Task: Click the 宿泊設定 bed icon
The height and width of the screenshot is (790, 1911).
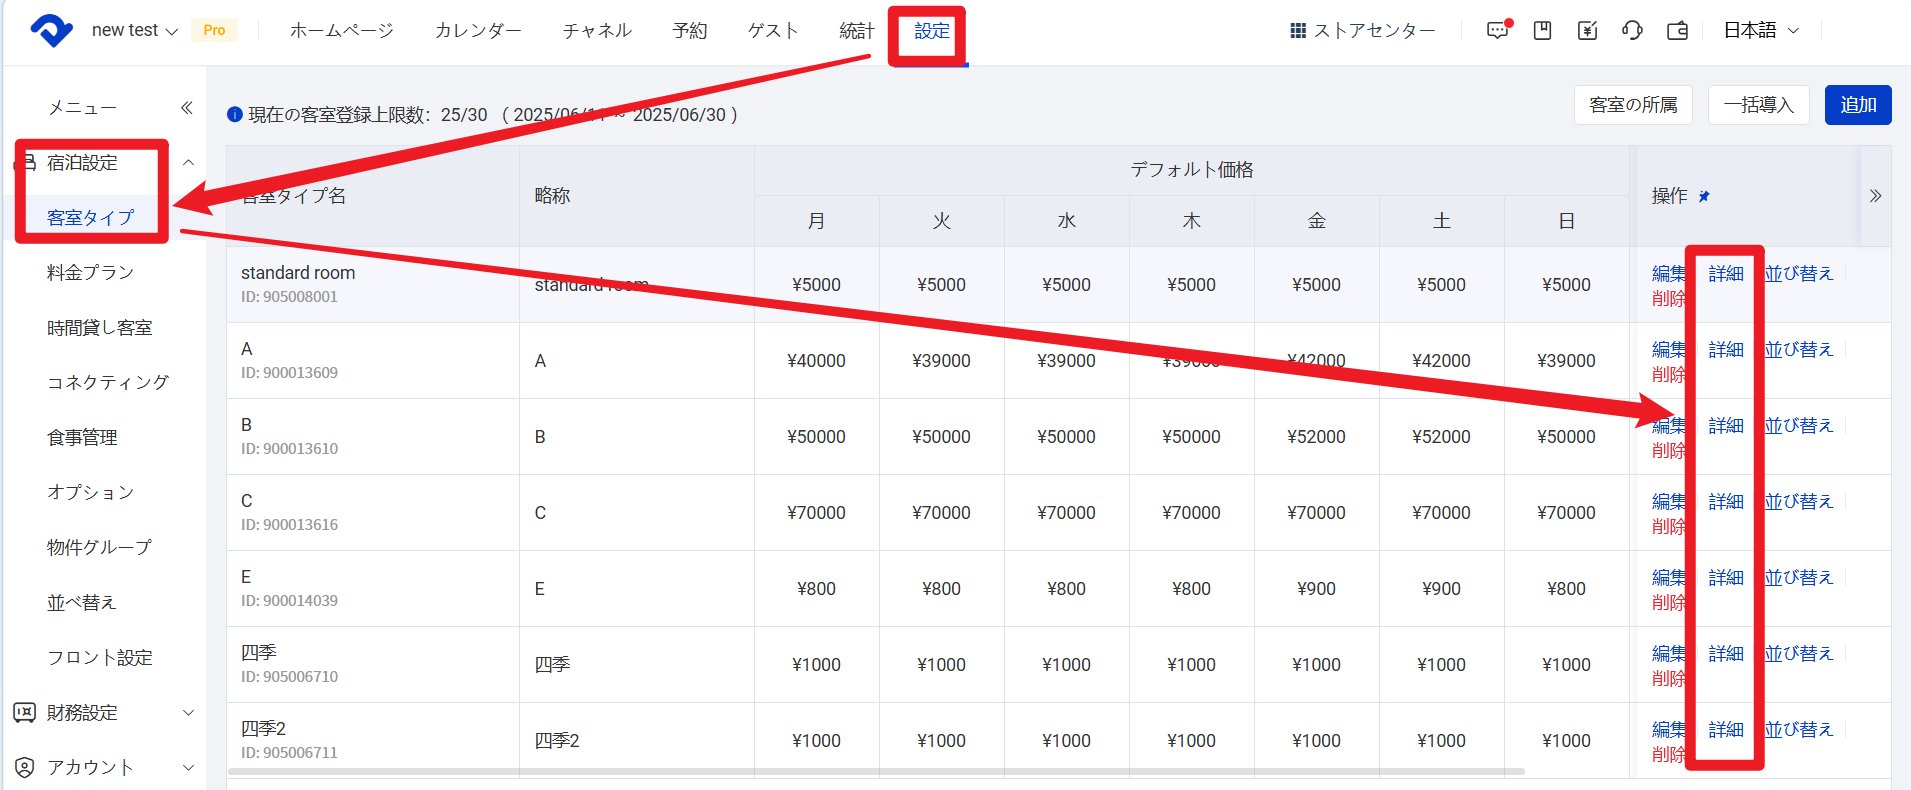Action: (26, 162)
